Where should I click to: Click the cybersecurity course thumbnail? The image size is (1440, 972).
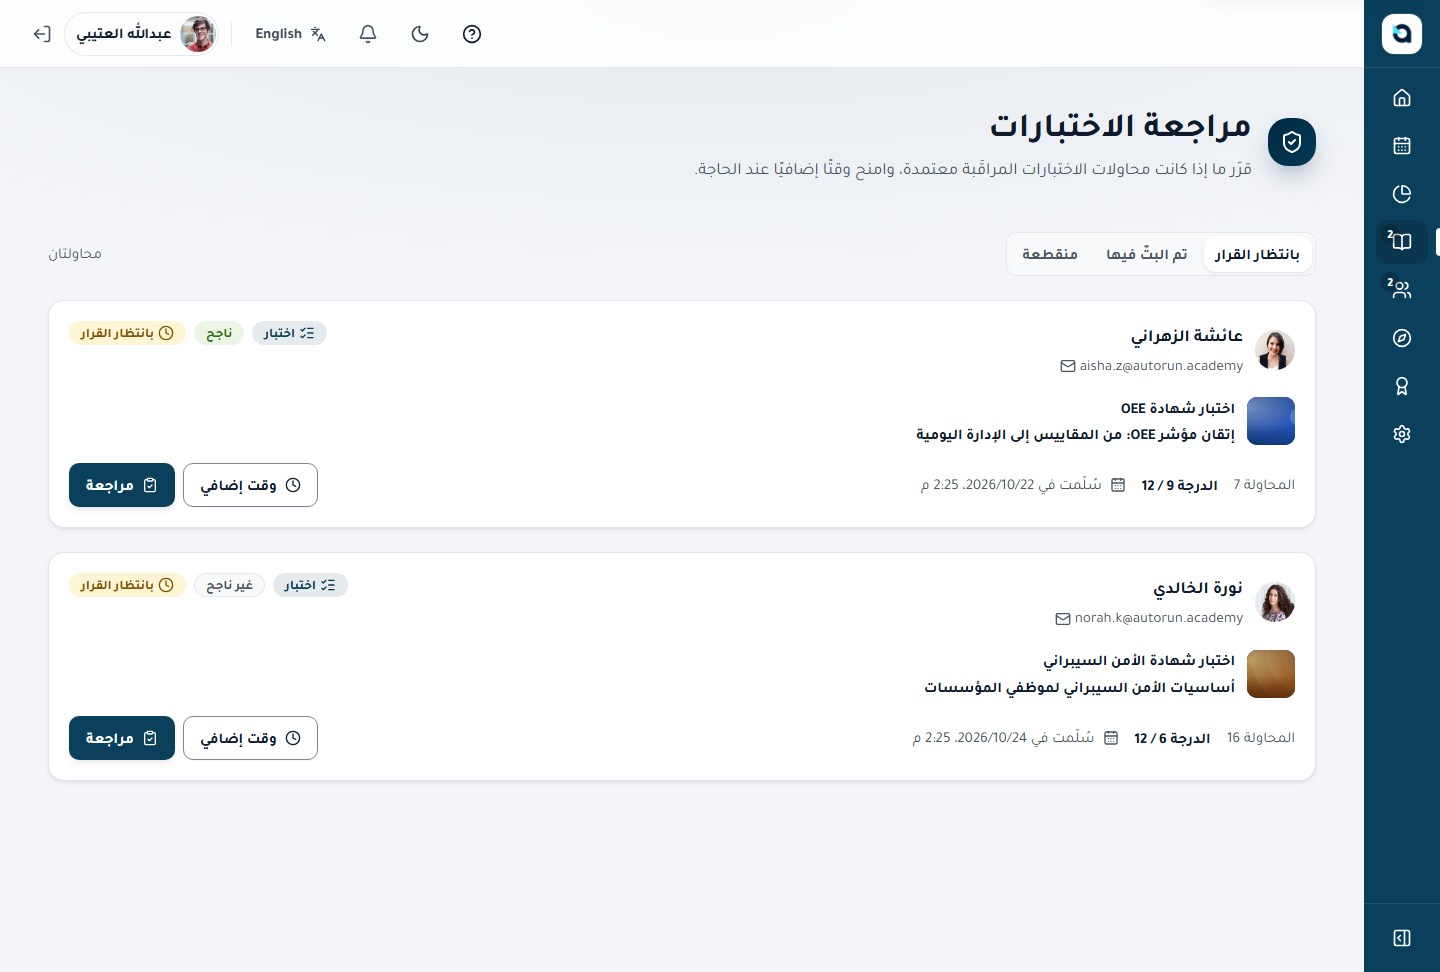pyautogui.click(x=1271, y=674)
